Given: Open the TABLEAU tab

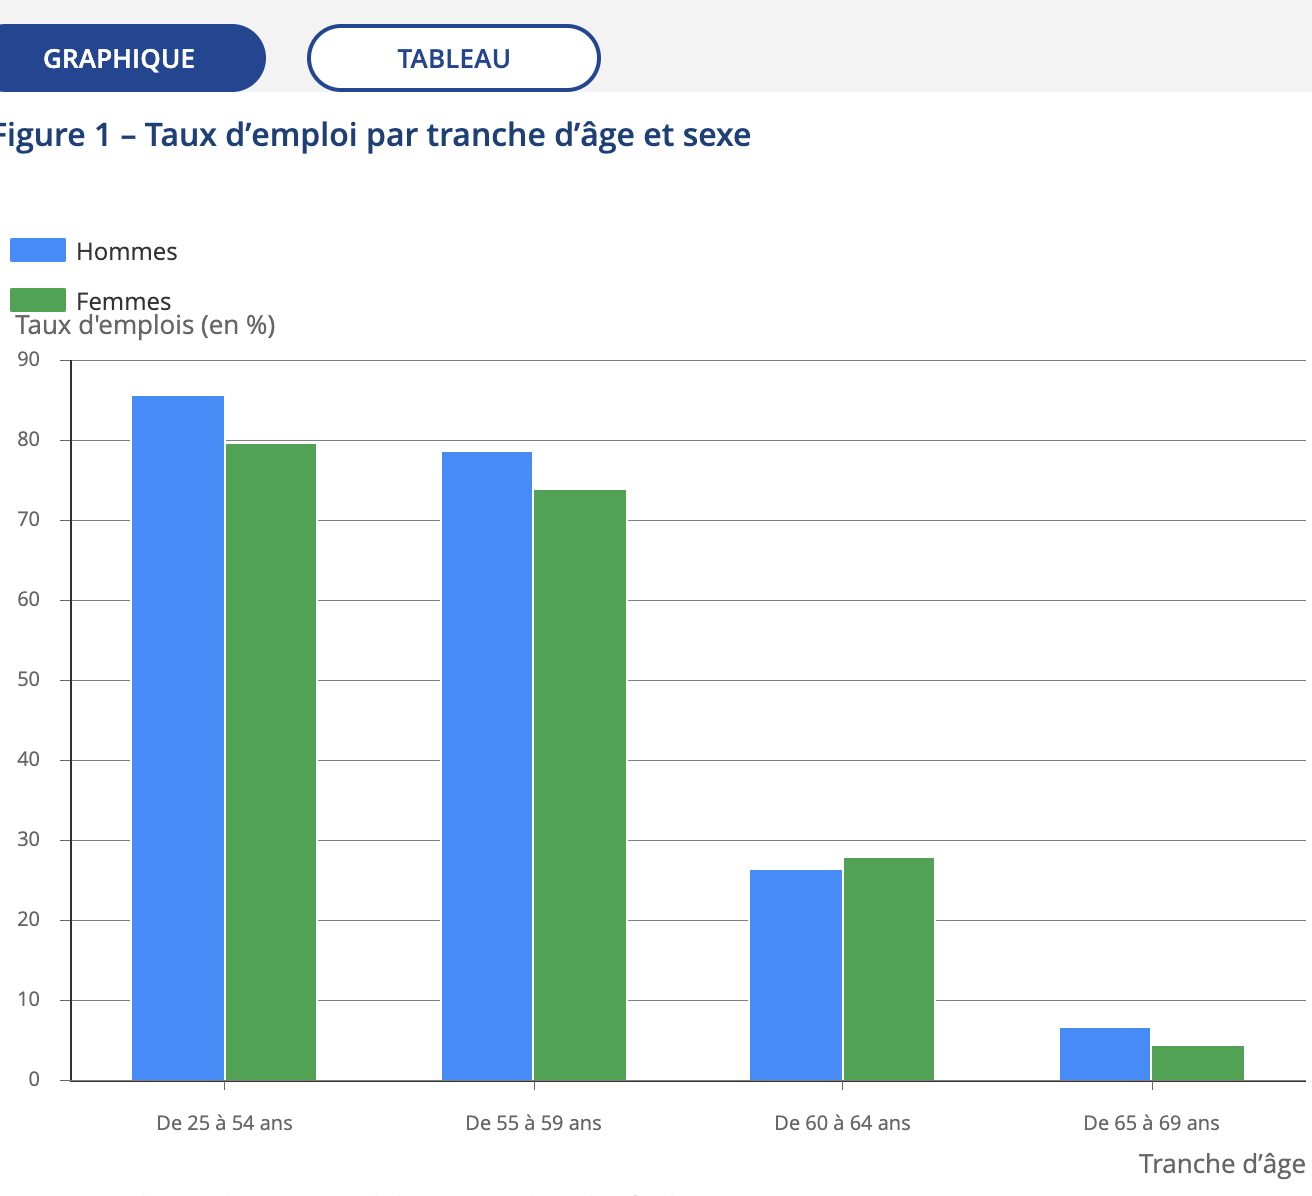Looking at the screenshot, I should point(453,58).
